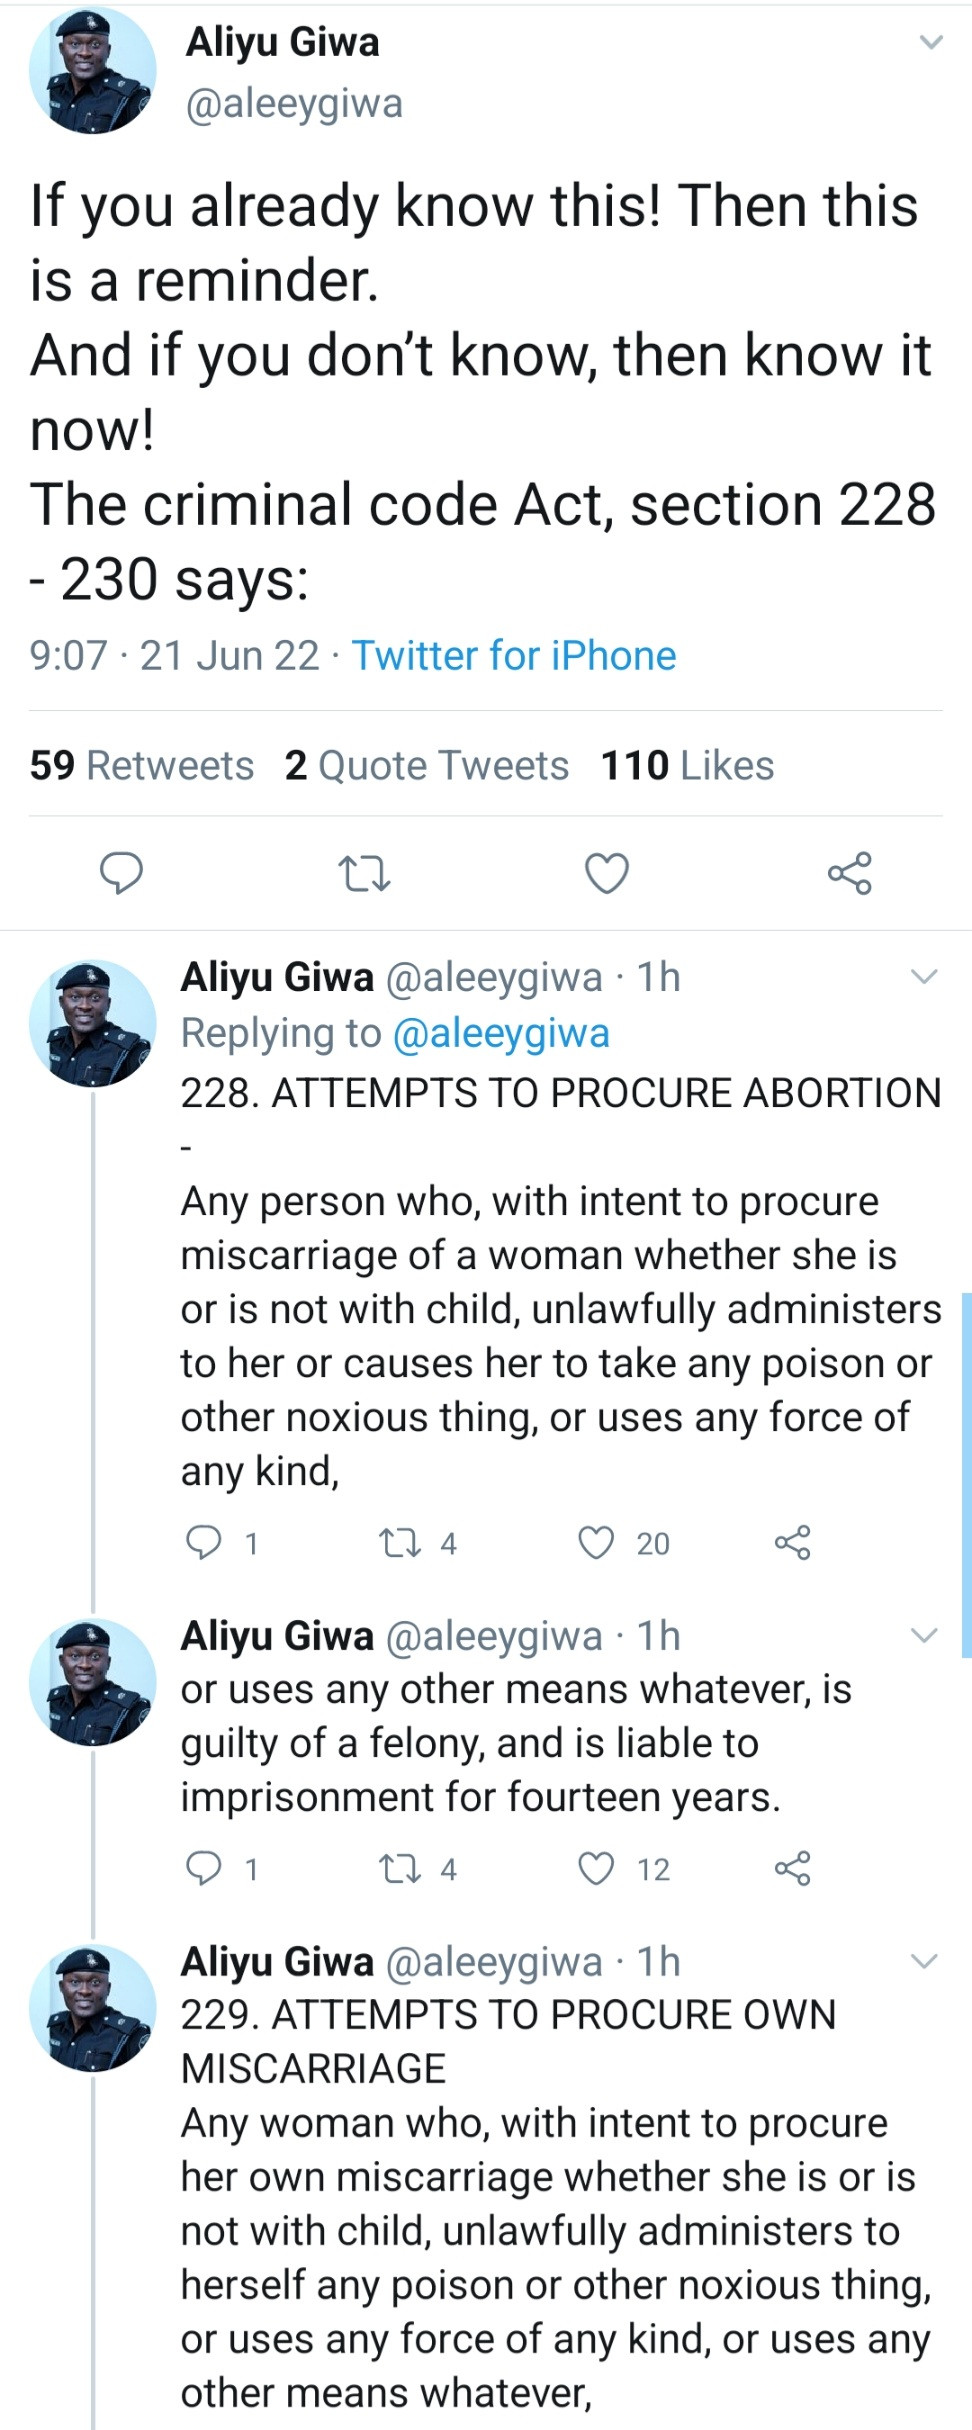
Task: Share the 'fourteen years' tweet
Action: click(x=793, y=1868)
